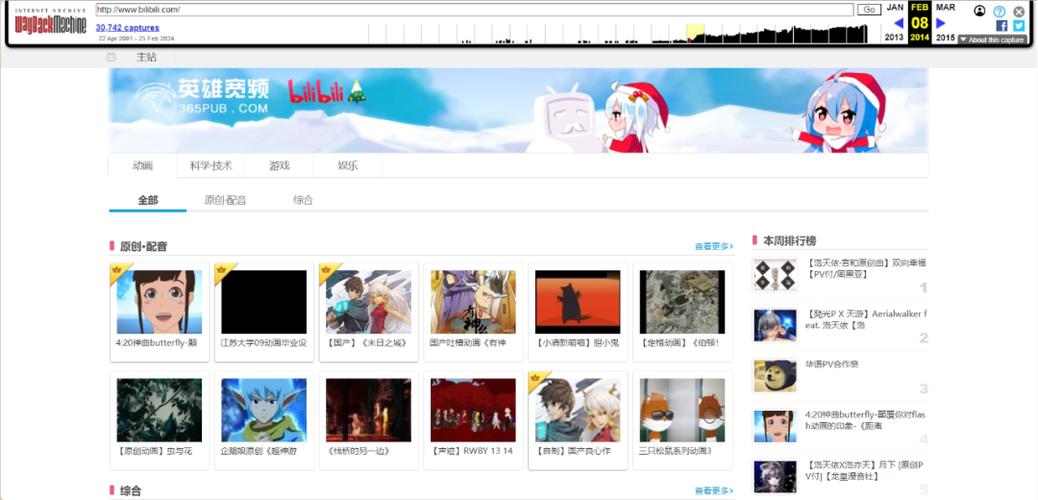The height and width of the screenshot is (500, 1038).
Task: Open thumbnail 企鹅娘原创《超神游
Action: pyautogui.click(x=264, y=410)
